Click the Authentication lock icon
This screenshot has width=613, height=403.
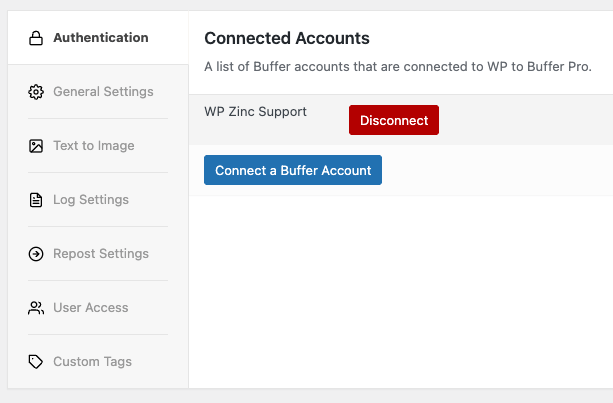pos(36,38)
